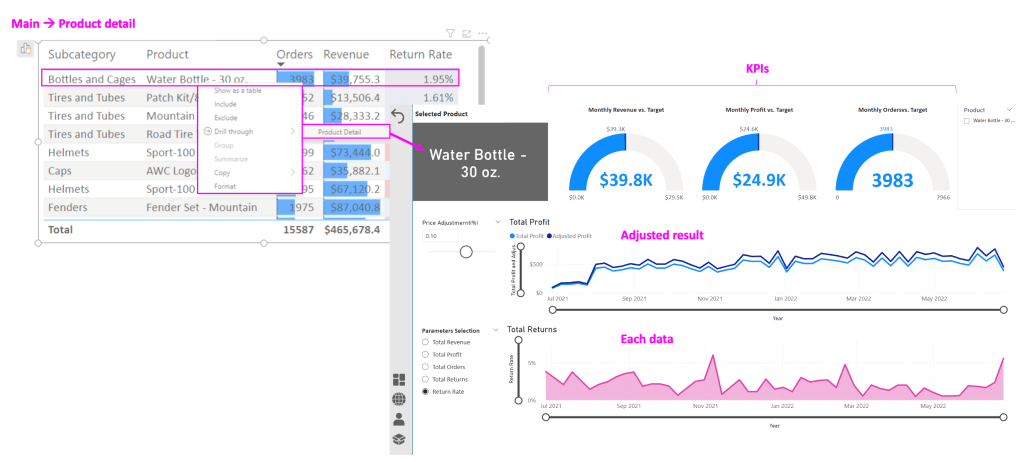The image size is (1022, 462).
Task: Click the filter icon above the table
Action: (x=450, y=33)
